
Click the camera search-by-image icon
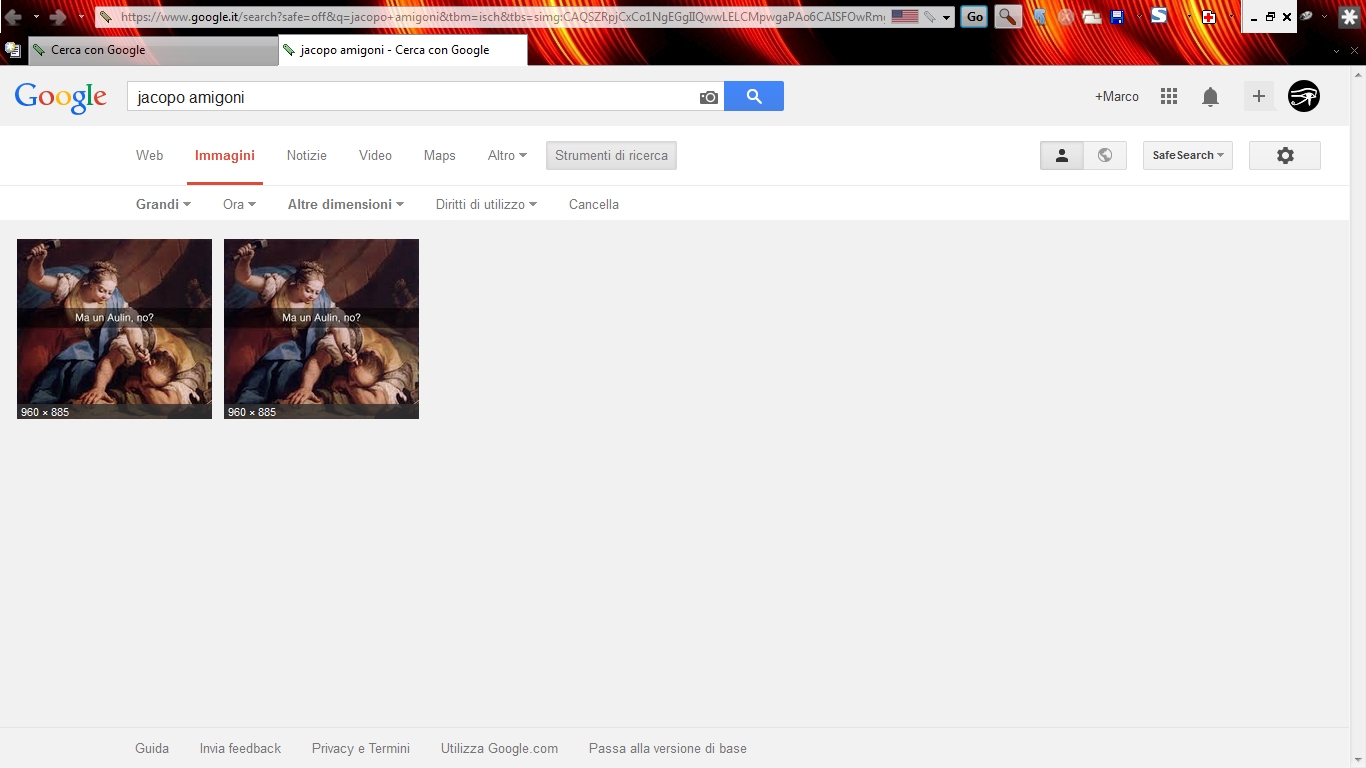coord(709,97)
